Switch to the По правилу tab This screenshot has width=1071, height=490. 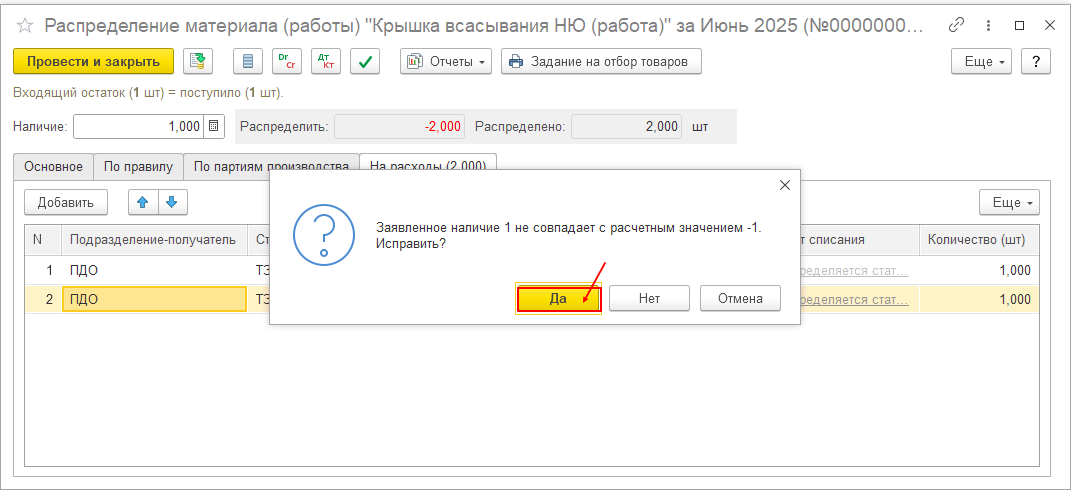(x=139, y=167)
